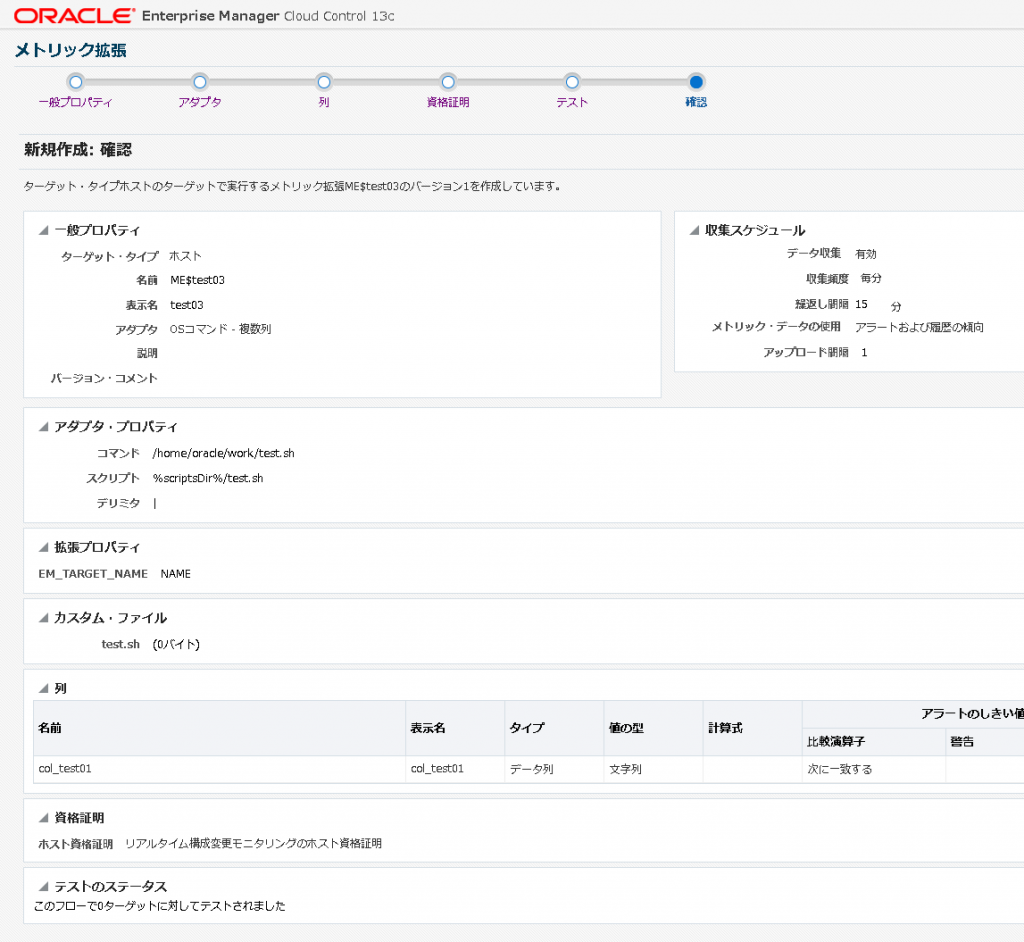Click the アダプタ step circle
1024x942 pixels.
200,82
